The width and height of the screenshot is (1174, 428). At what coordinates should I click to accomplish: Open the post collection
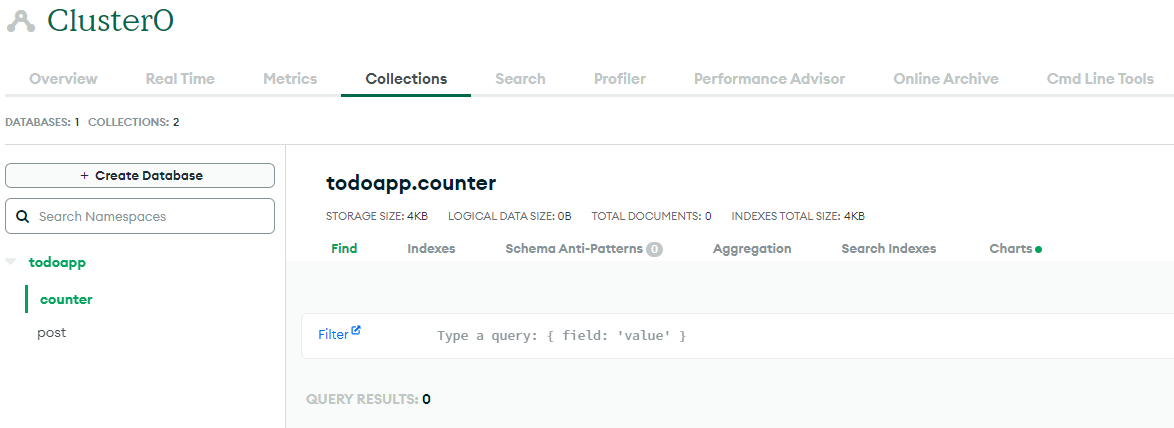[x=52, y=332]
